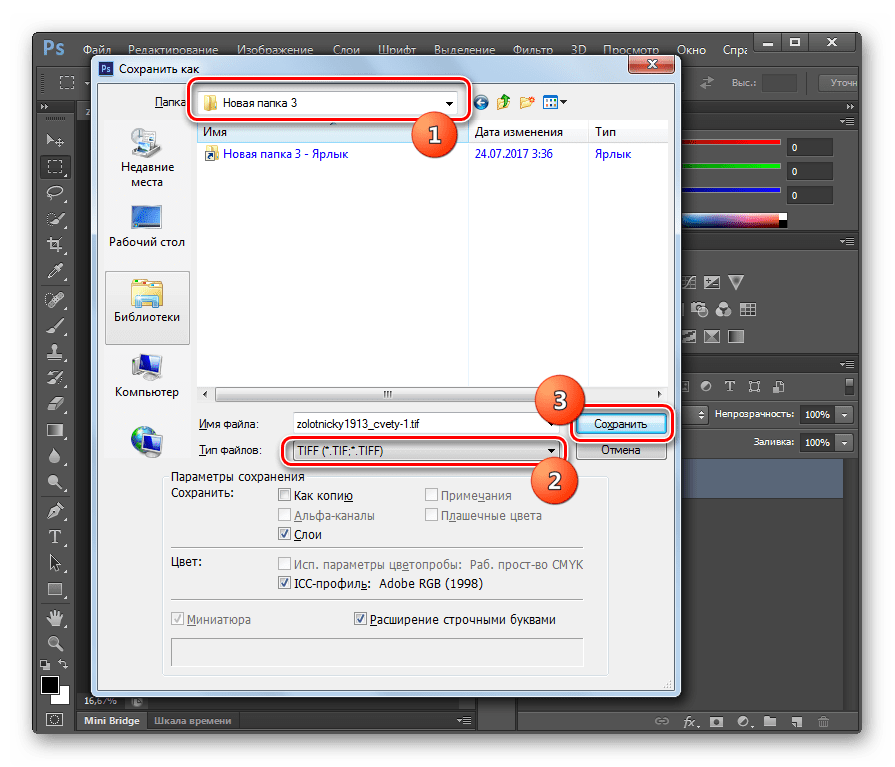The width and height of the screenshot is (895, 767).
Task: Select the Gradient tool
Action: (x=55, y=430)
